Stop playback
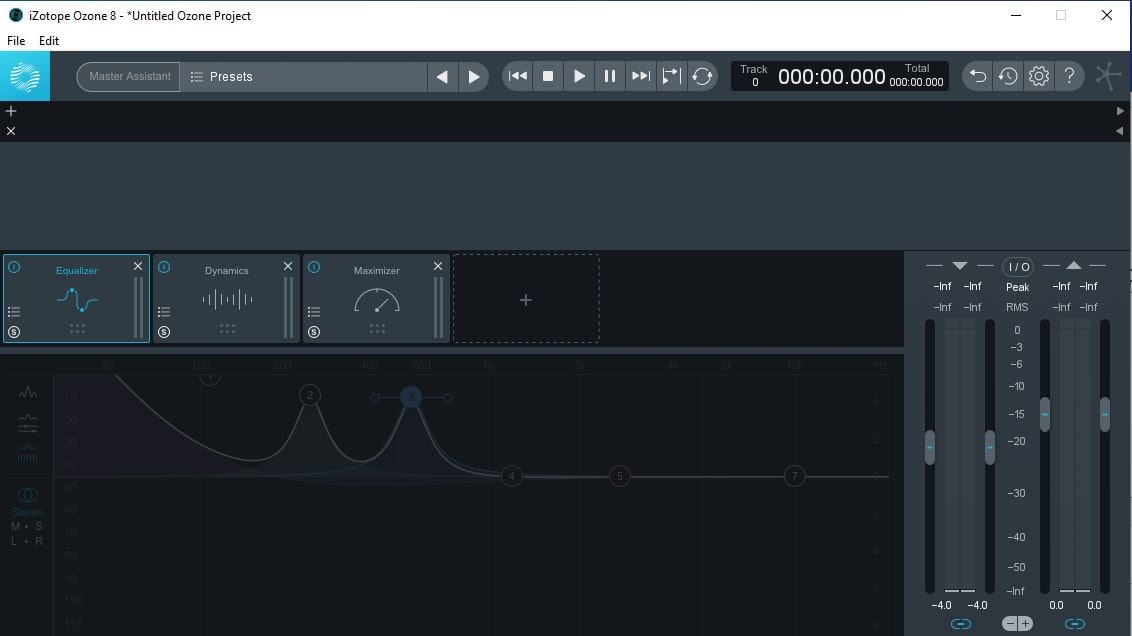The image size is (1132, 636). pos(548,76)
